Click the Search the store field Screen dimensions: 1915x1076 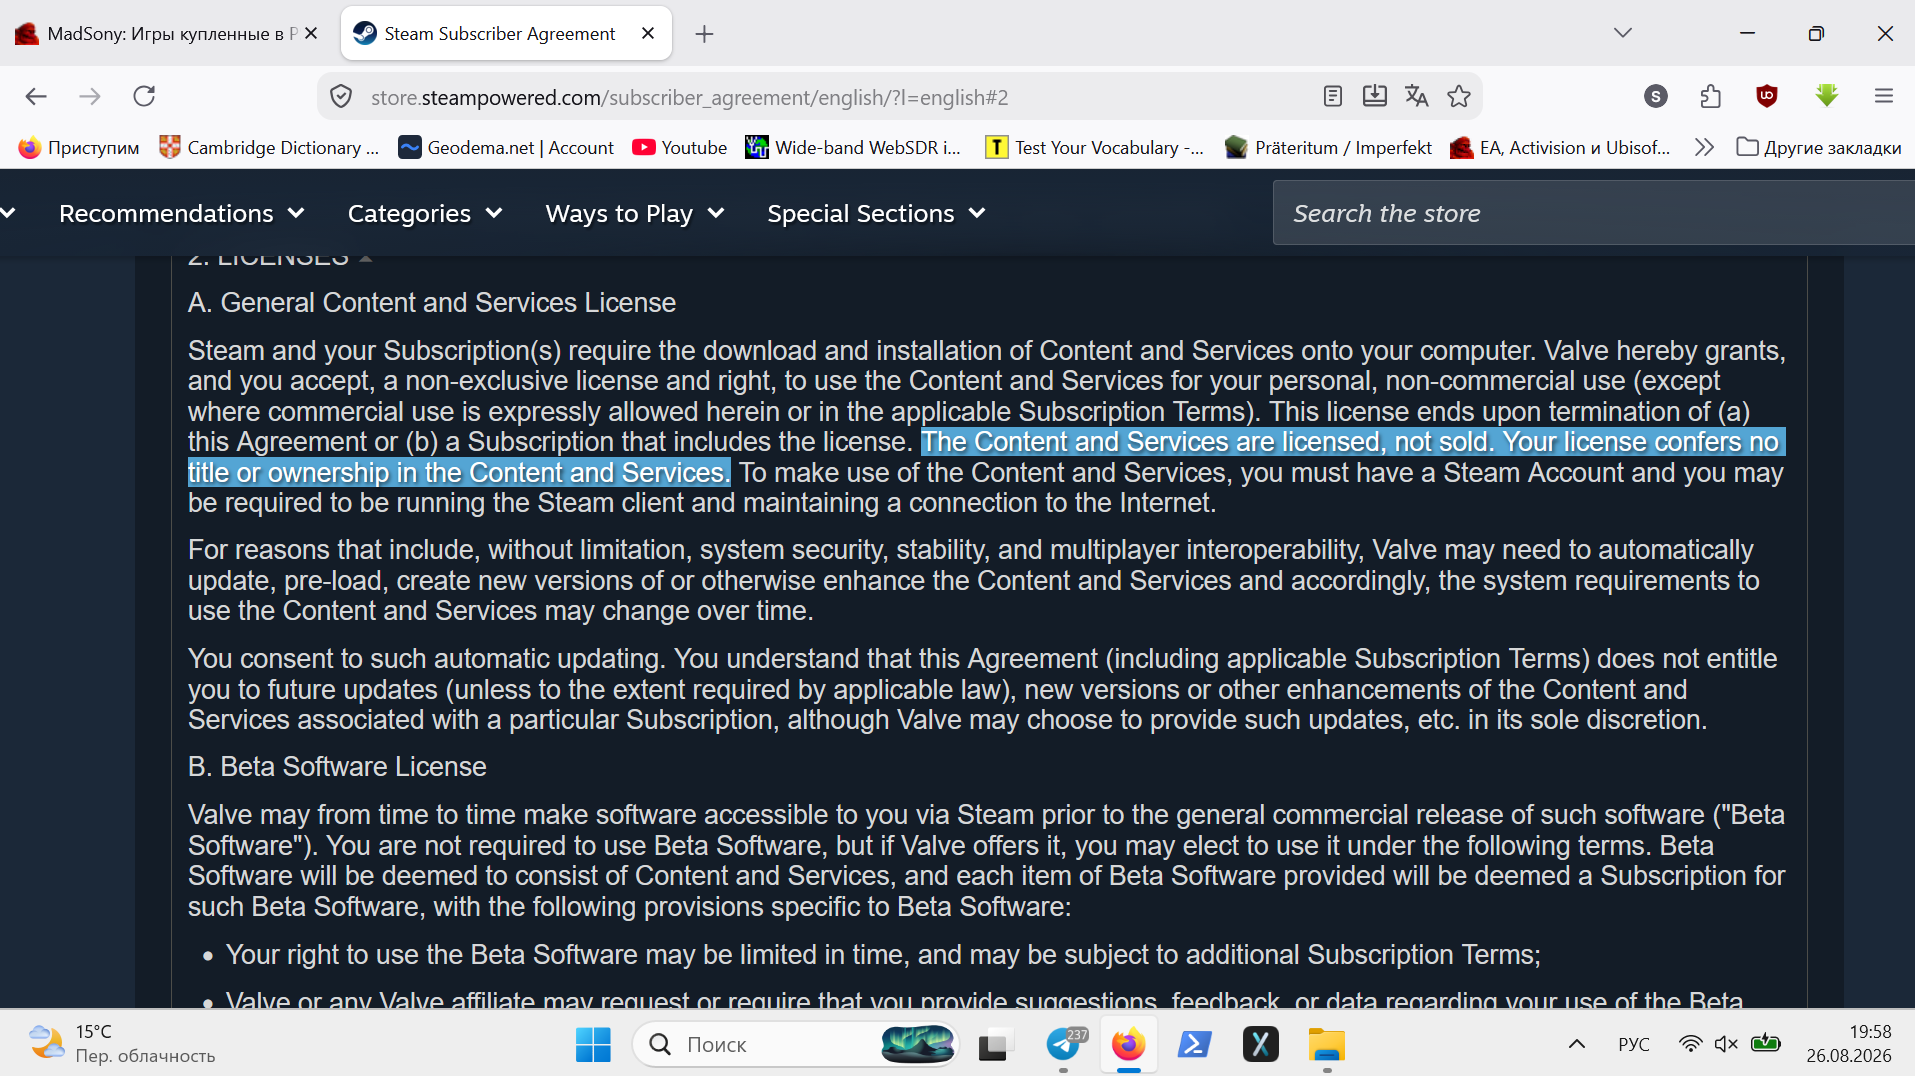[1594, 213]
